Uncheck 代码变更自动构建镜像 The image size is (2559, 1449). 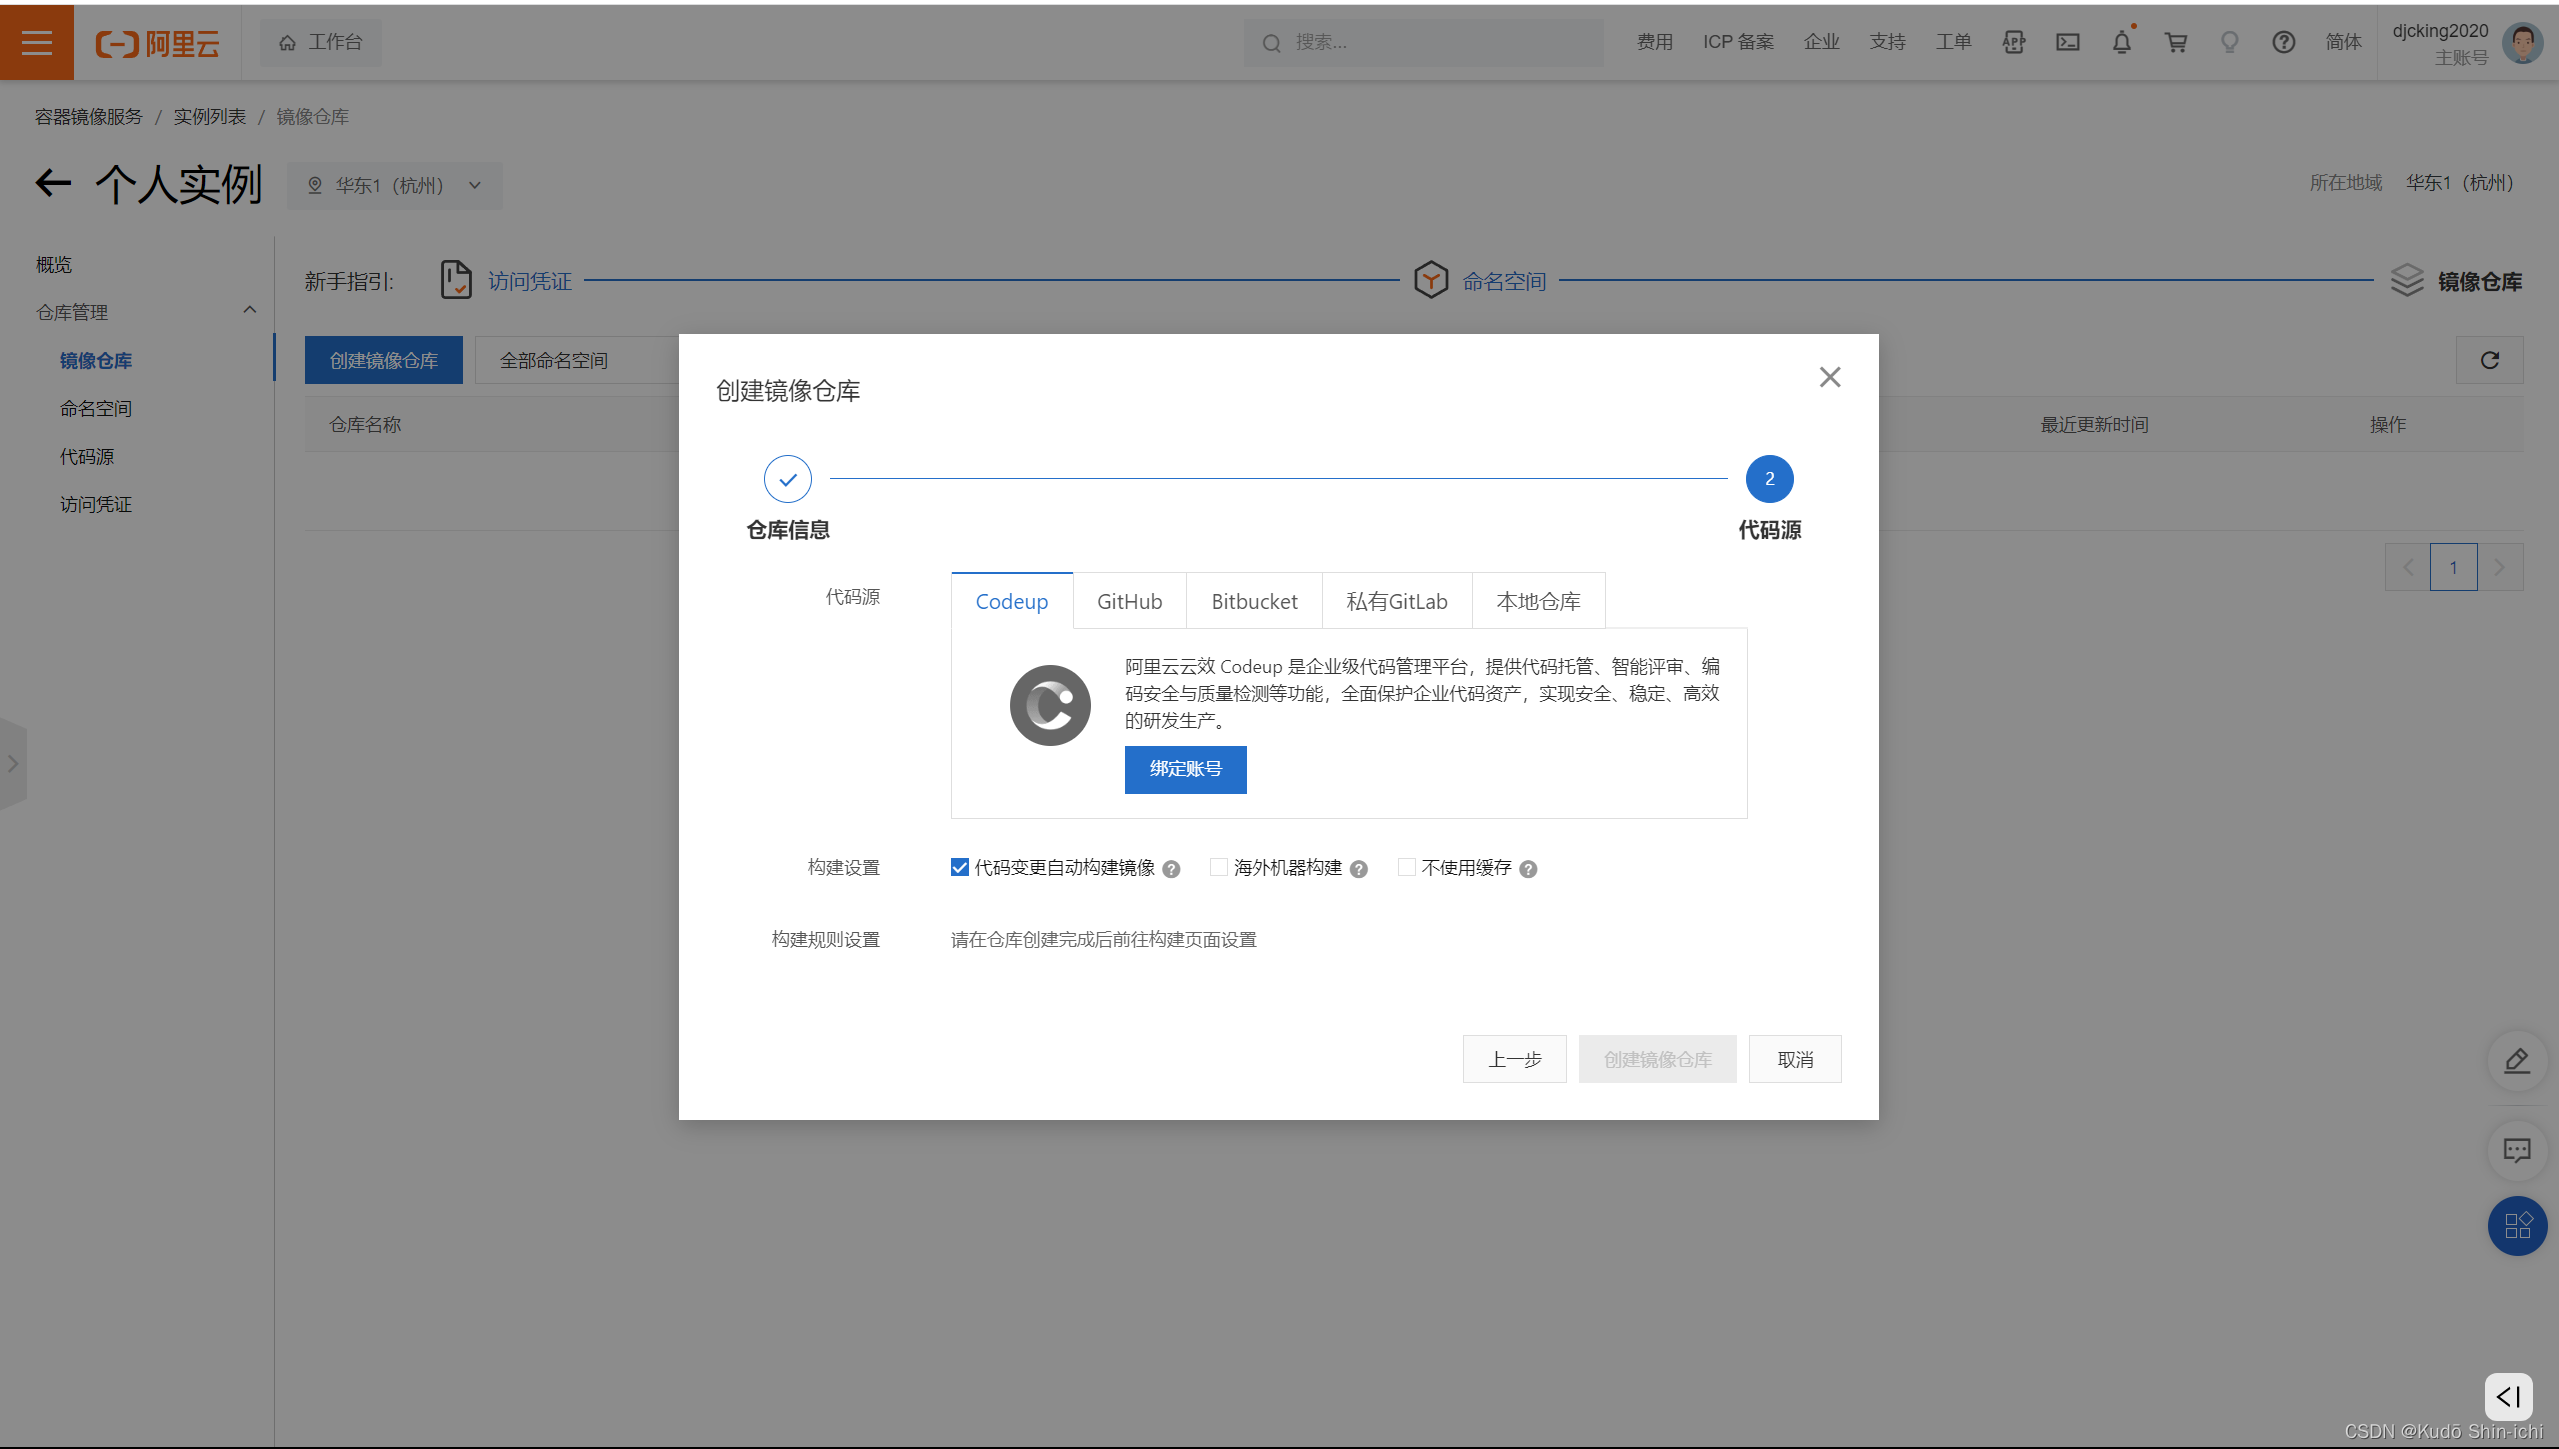[960, 867]
